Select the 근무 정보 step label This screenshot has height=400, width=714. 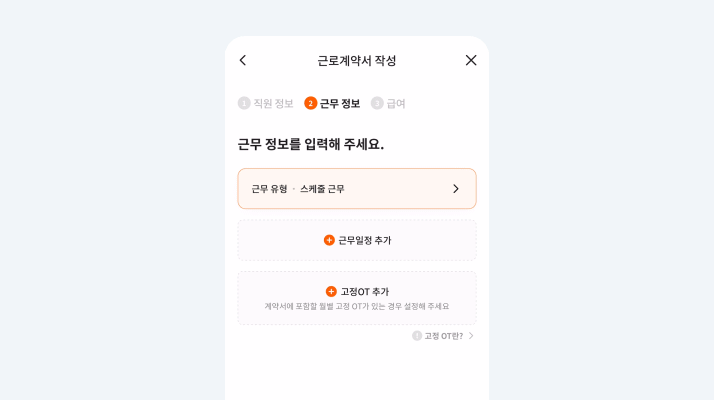click(340, 103)
